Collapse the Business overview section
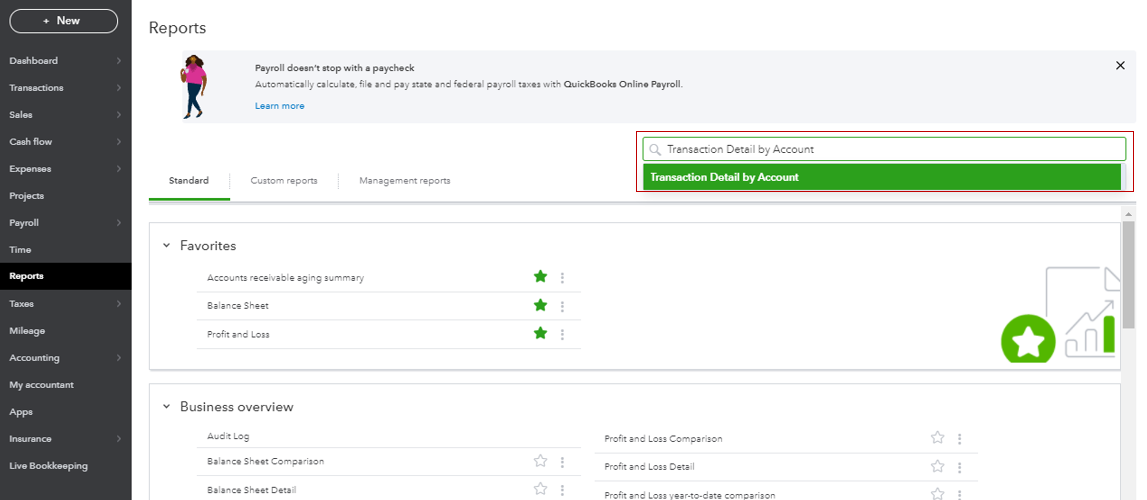The height and width of the screenshot is (500, 1147). click(x=166, y=407)
